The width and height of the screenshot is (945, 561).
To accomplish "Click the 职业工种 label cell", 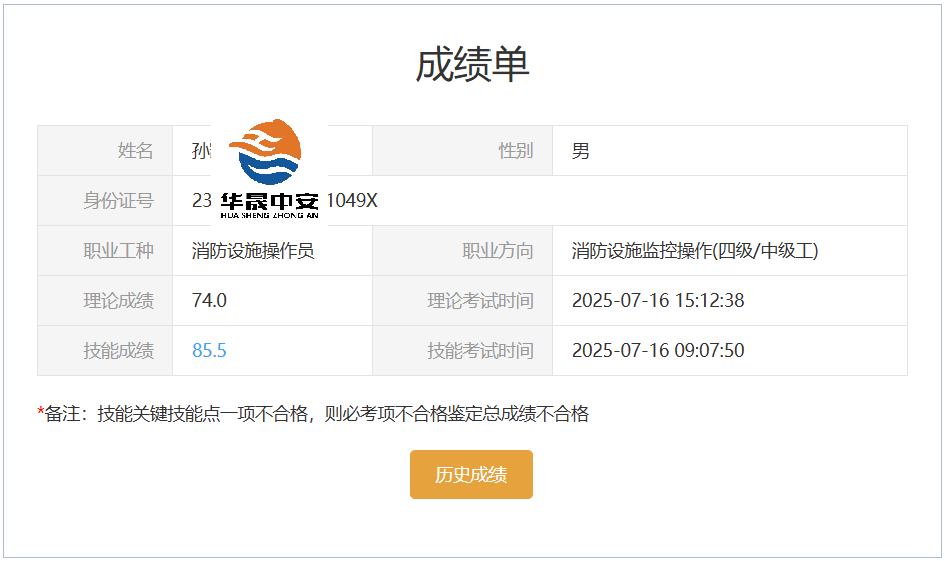I will point(105,251).
